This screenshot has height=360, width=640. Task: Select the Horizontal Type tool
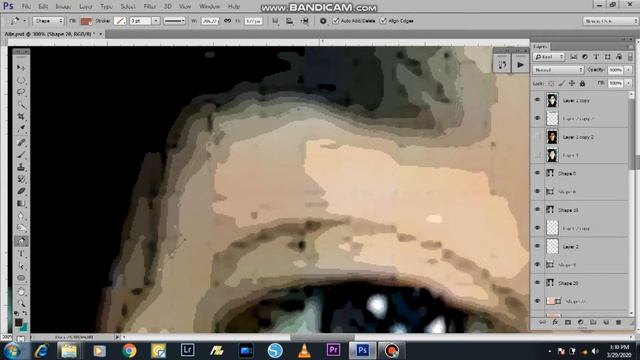click(21, 253)
